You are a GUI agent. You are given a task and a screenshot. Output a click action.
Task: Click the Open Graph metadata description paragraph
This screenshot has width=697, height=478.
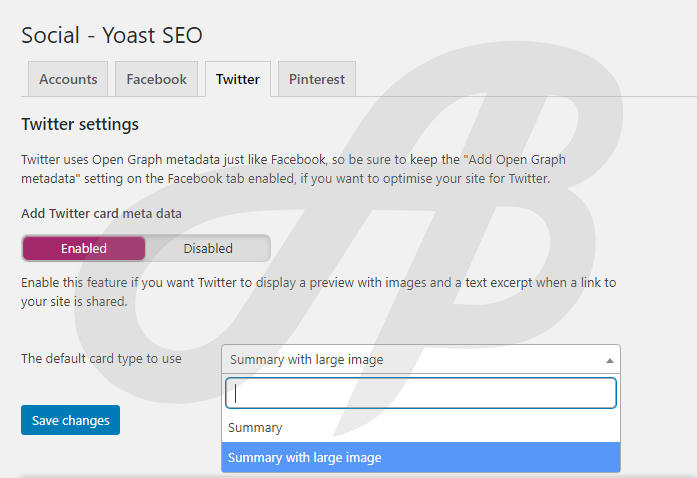[x=293, y=169]
